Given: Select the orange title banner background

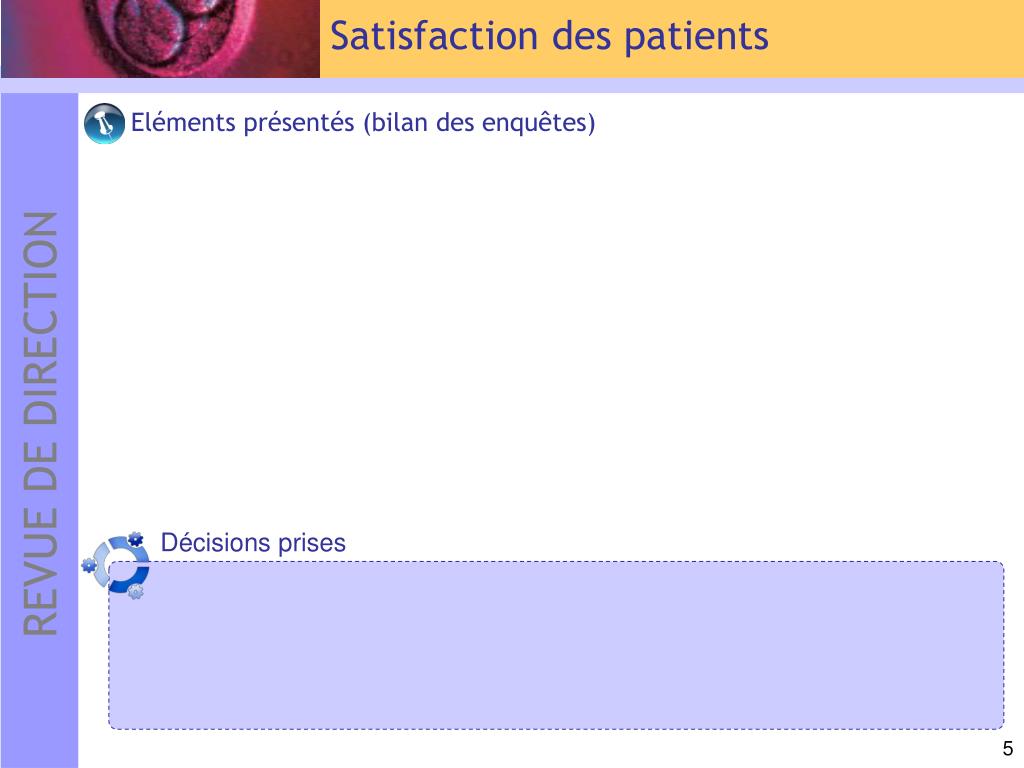Looking at the screenshot, I should [672, 39].
